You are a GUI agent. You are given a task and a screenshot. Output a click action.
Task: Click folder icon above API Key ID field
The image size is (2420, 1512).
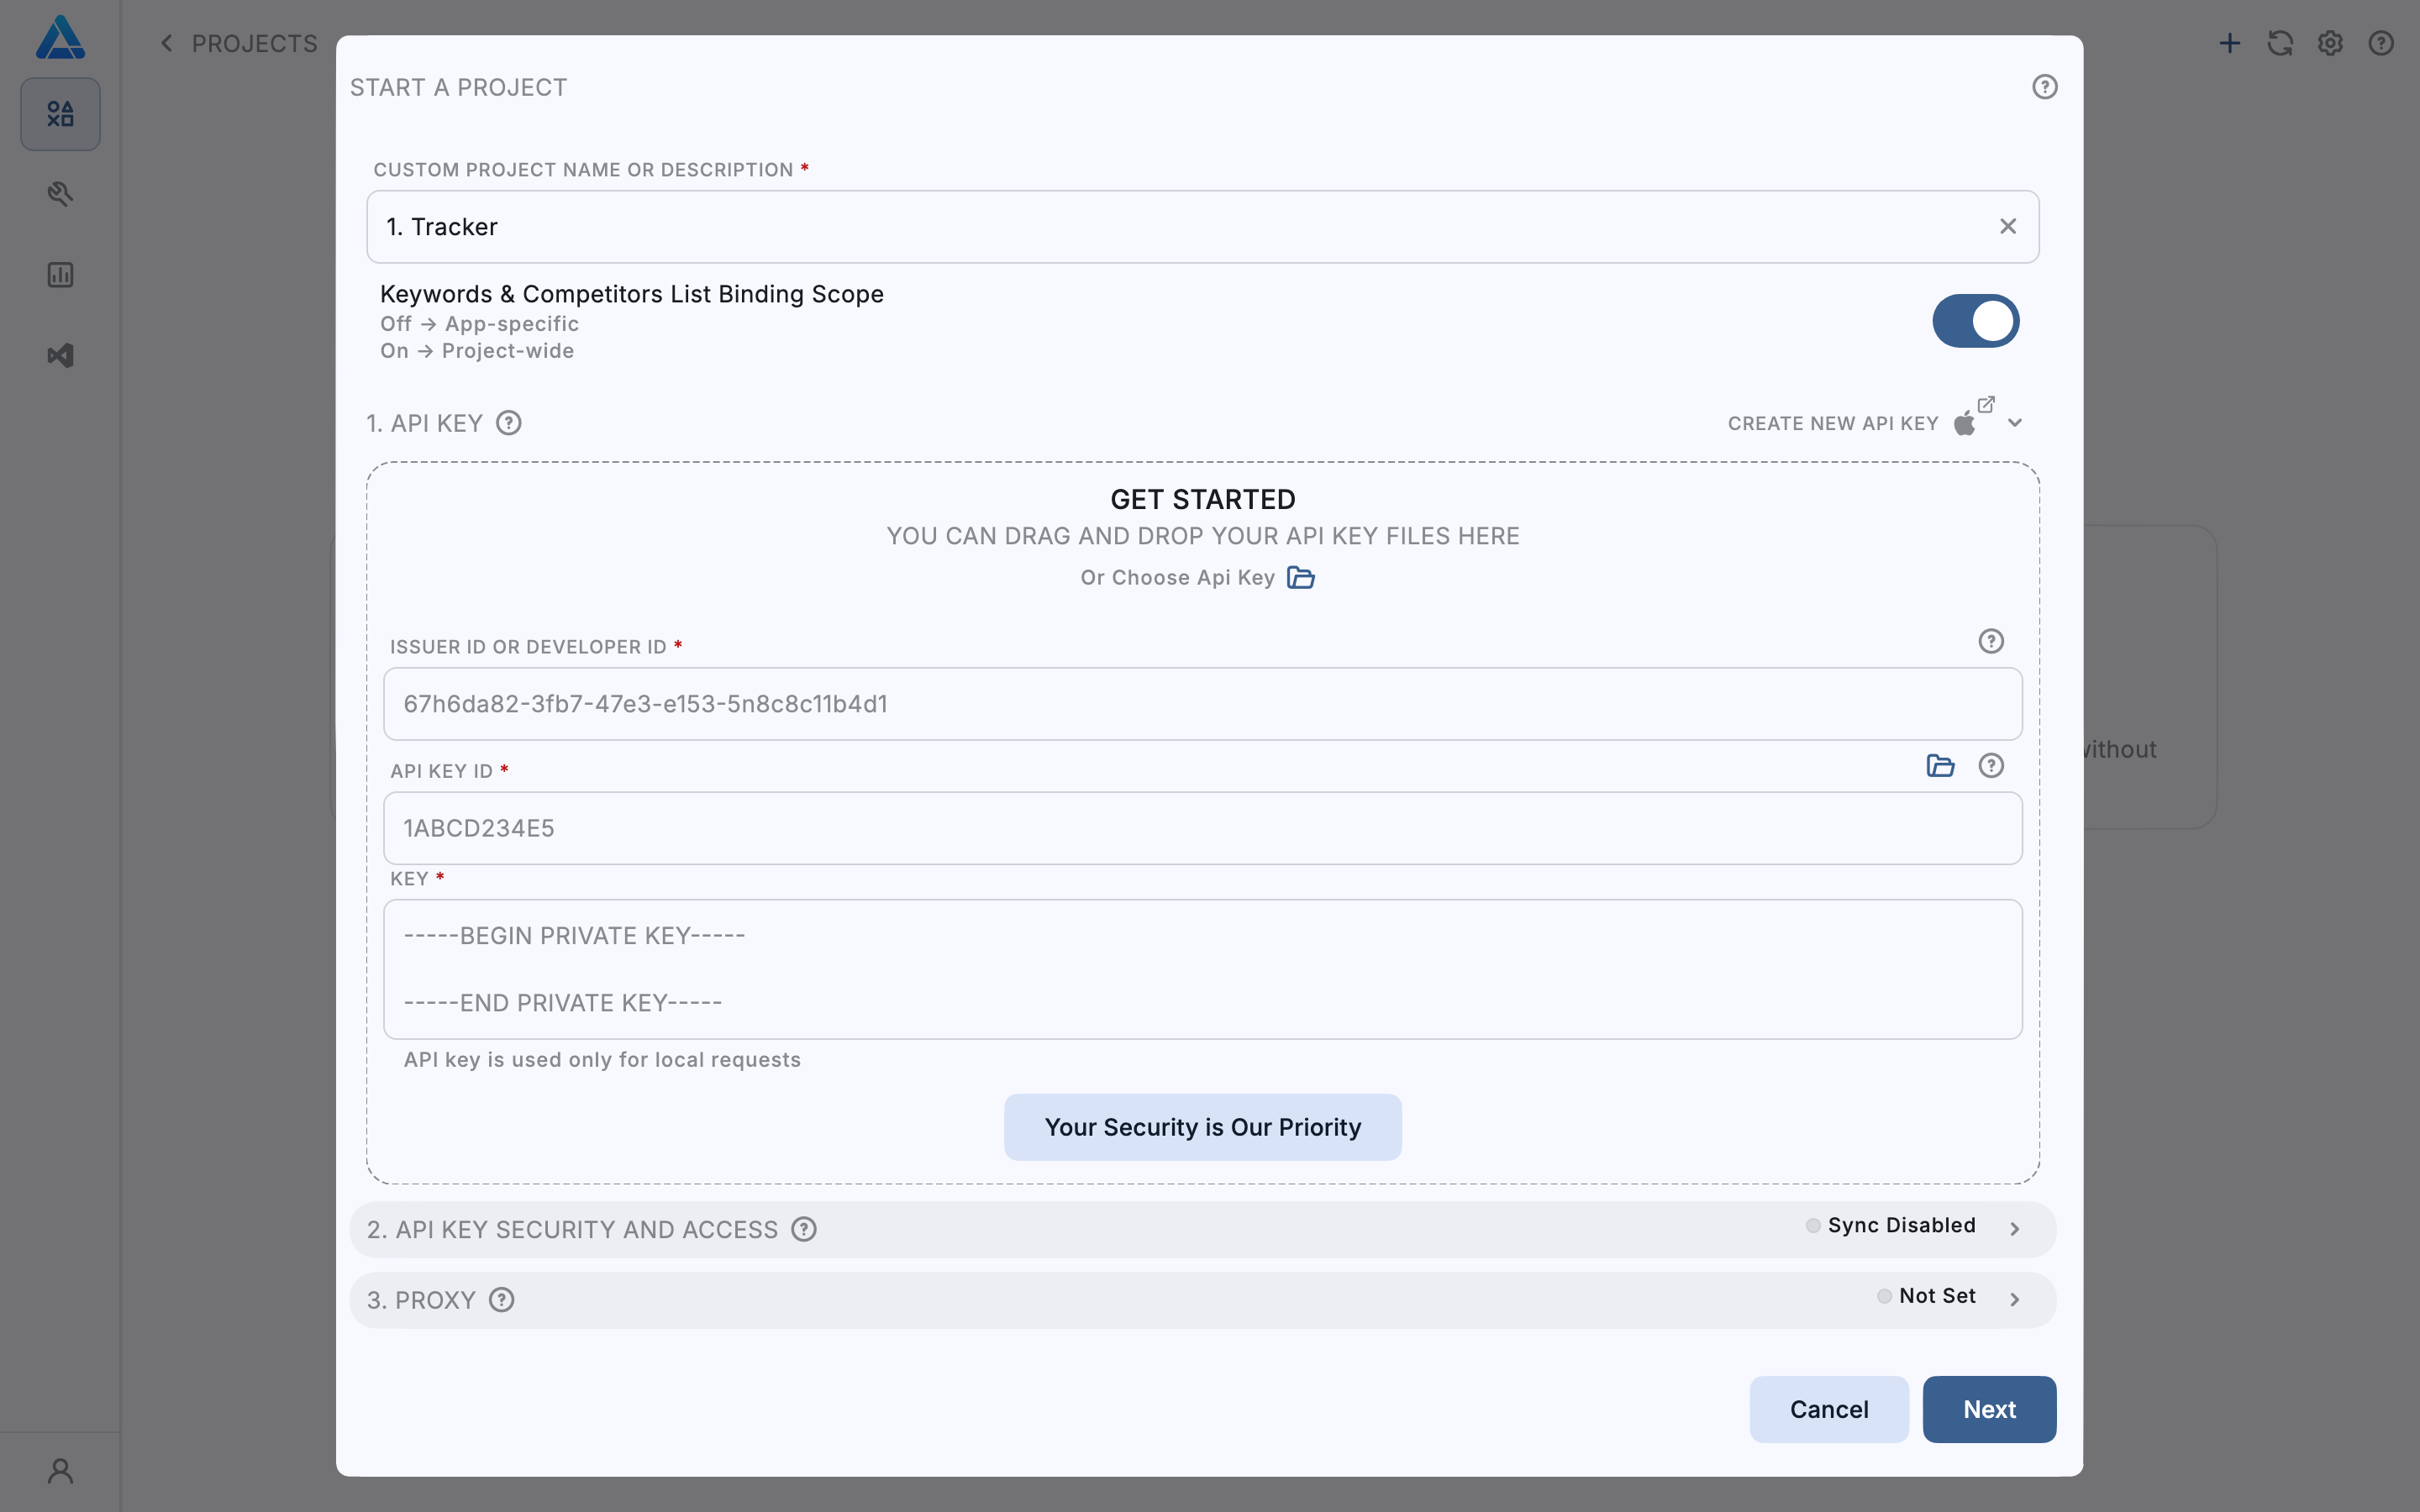pyautogui.click(x=1940, y=766)
